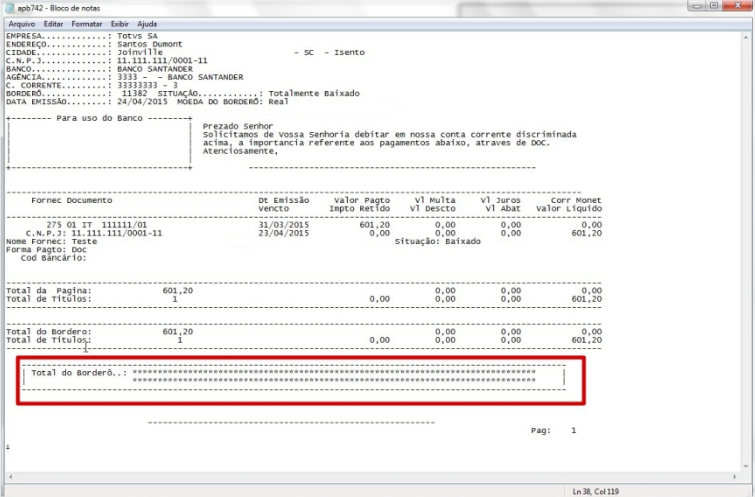Click document entry '275 01 IT 111111/01'
755x497 pixels.
click(x=97, y=225)
